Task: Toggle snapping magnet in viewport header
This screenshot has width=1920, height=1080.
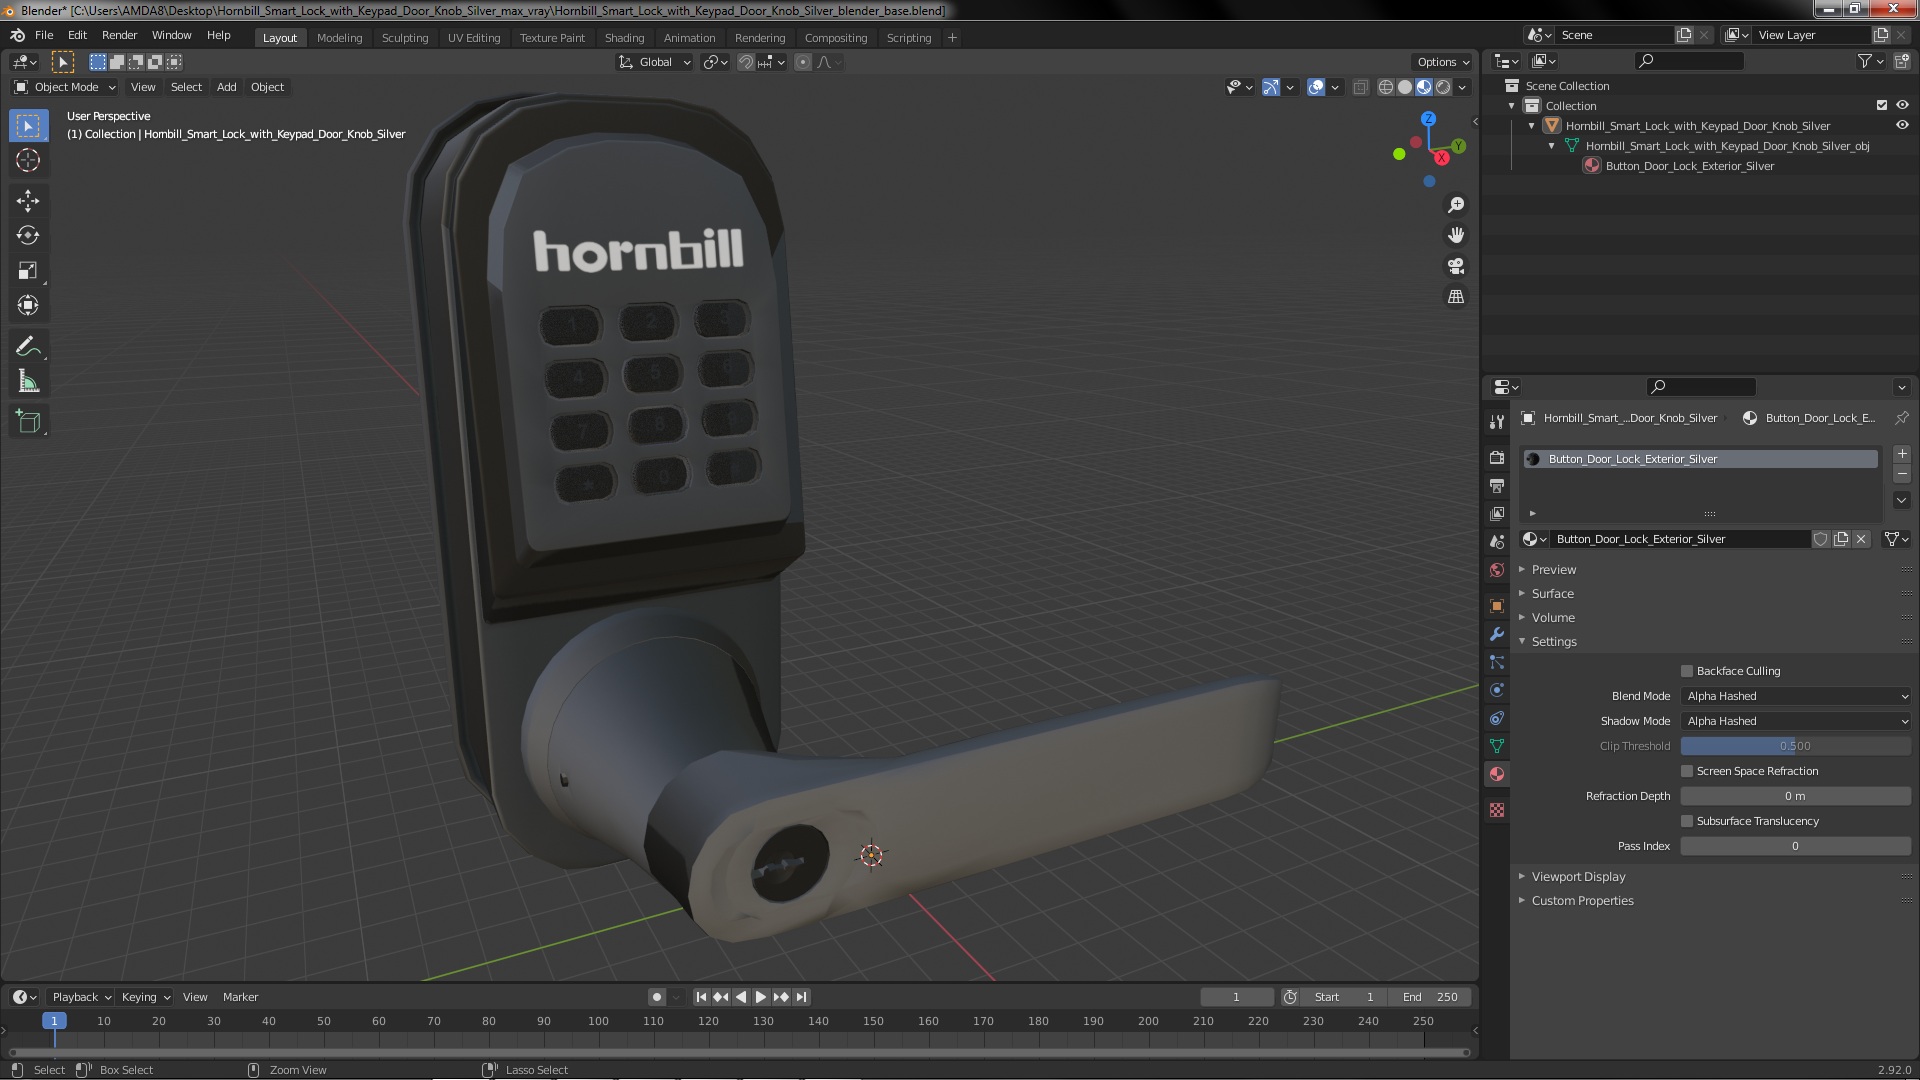Action: pos(746,62)
